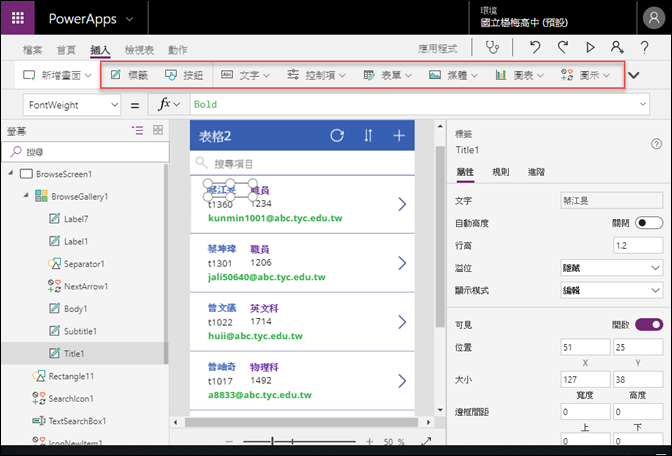This screenshot has width=672, height=456.
Task: Open the 媒體 media dropdown
Action: pyautogui.click(x=453, y=75)
